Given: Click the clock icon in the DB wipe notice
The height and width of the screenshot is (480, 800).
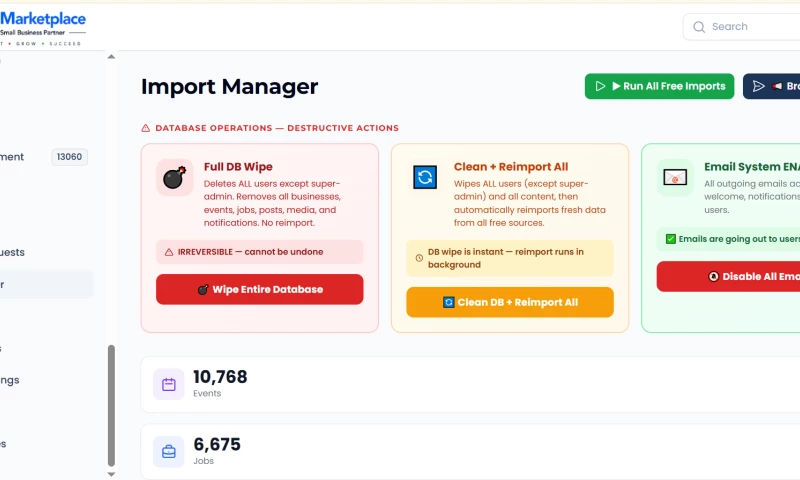Looking at the screenshot, I should click(419, 258).
